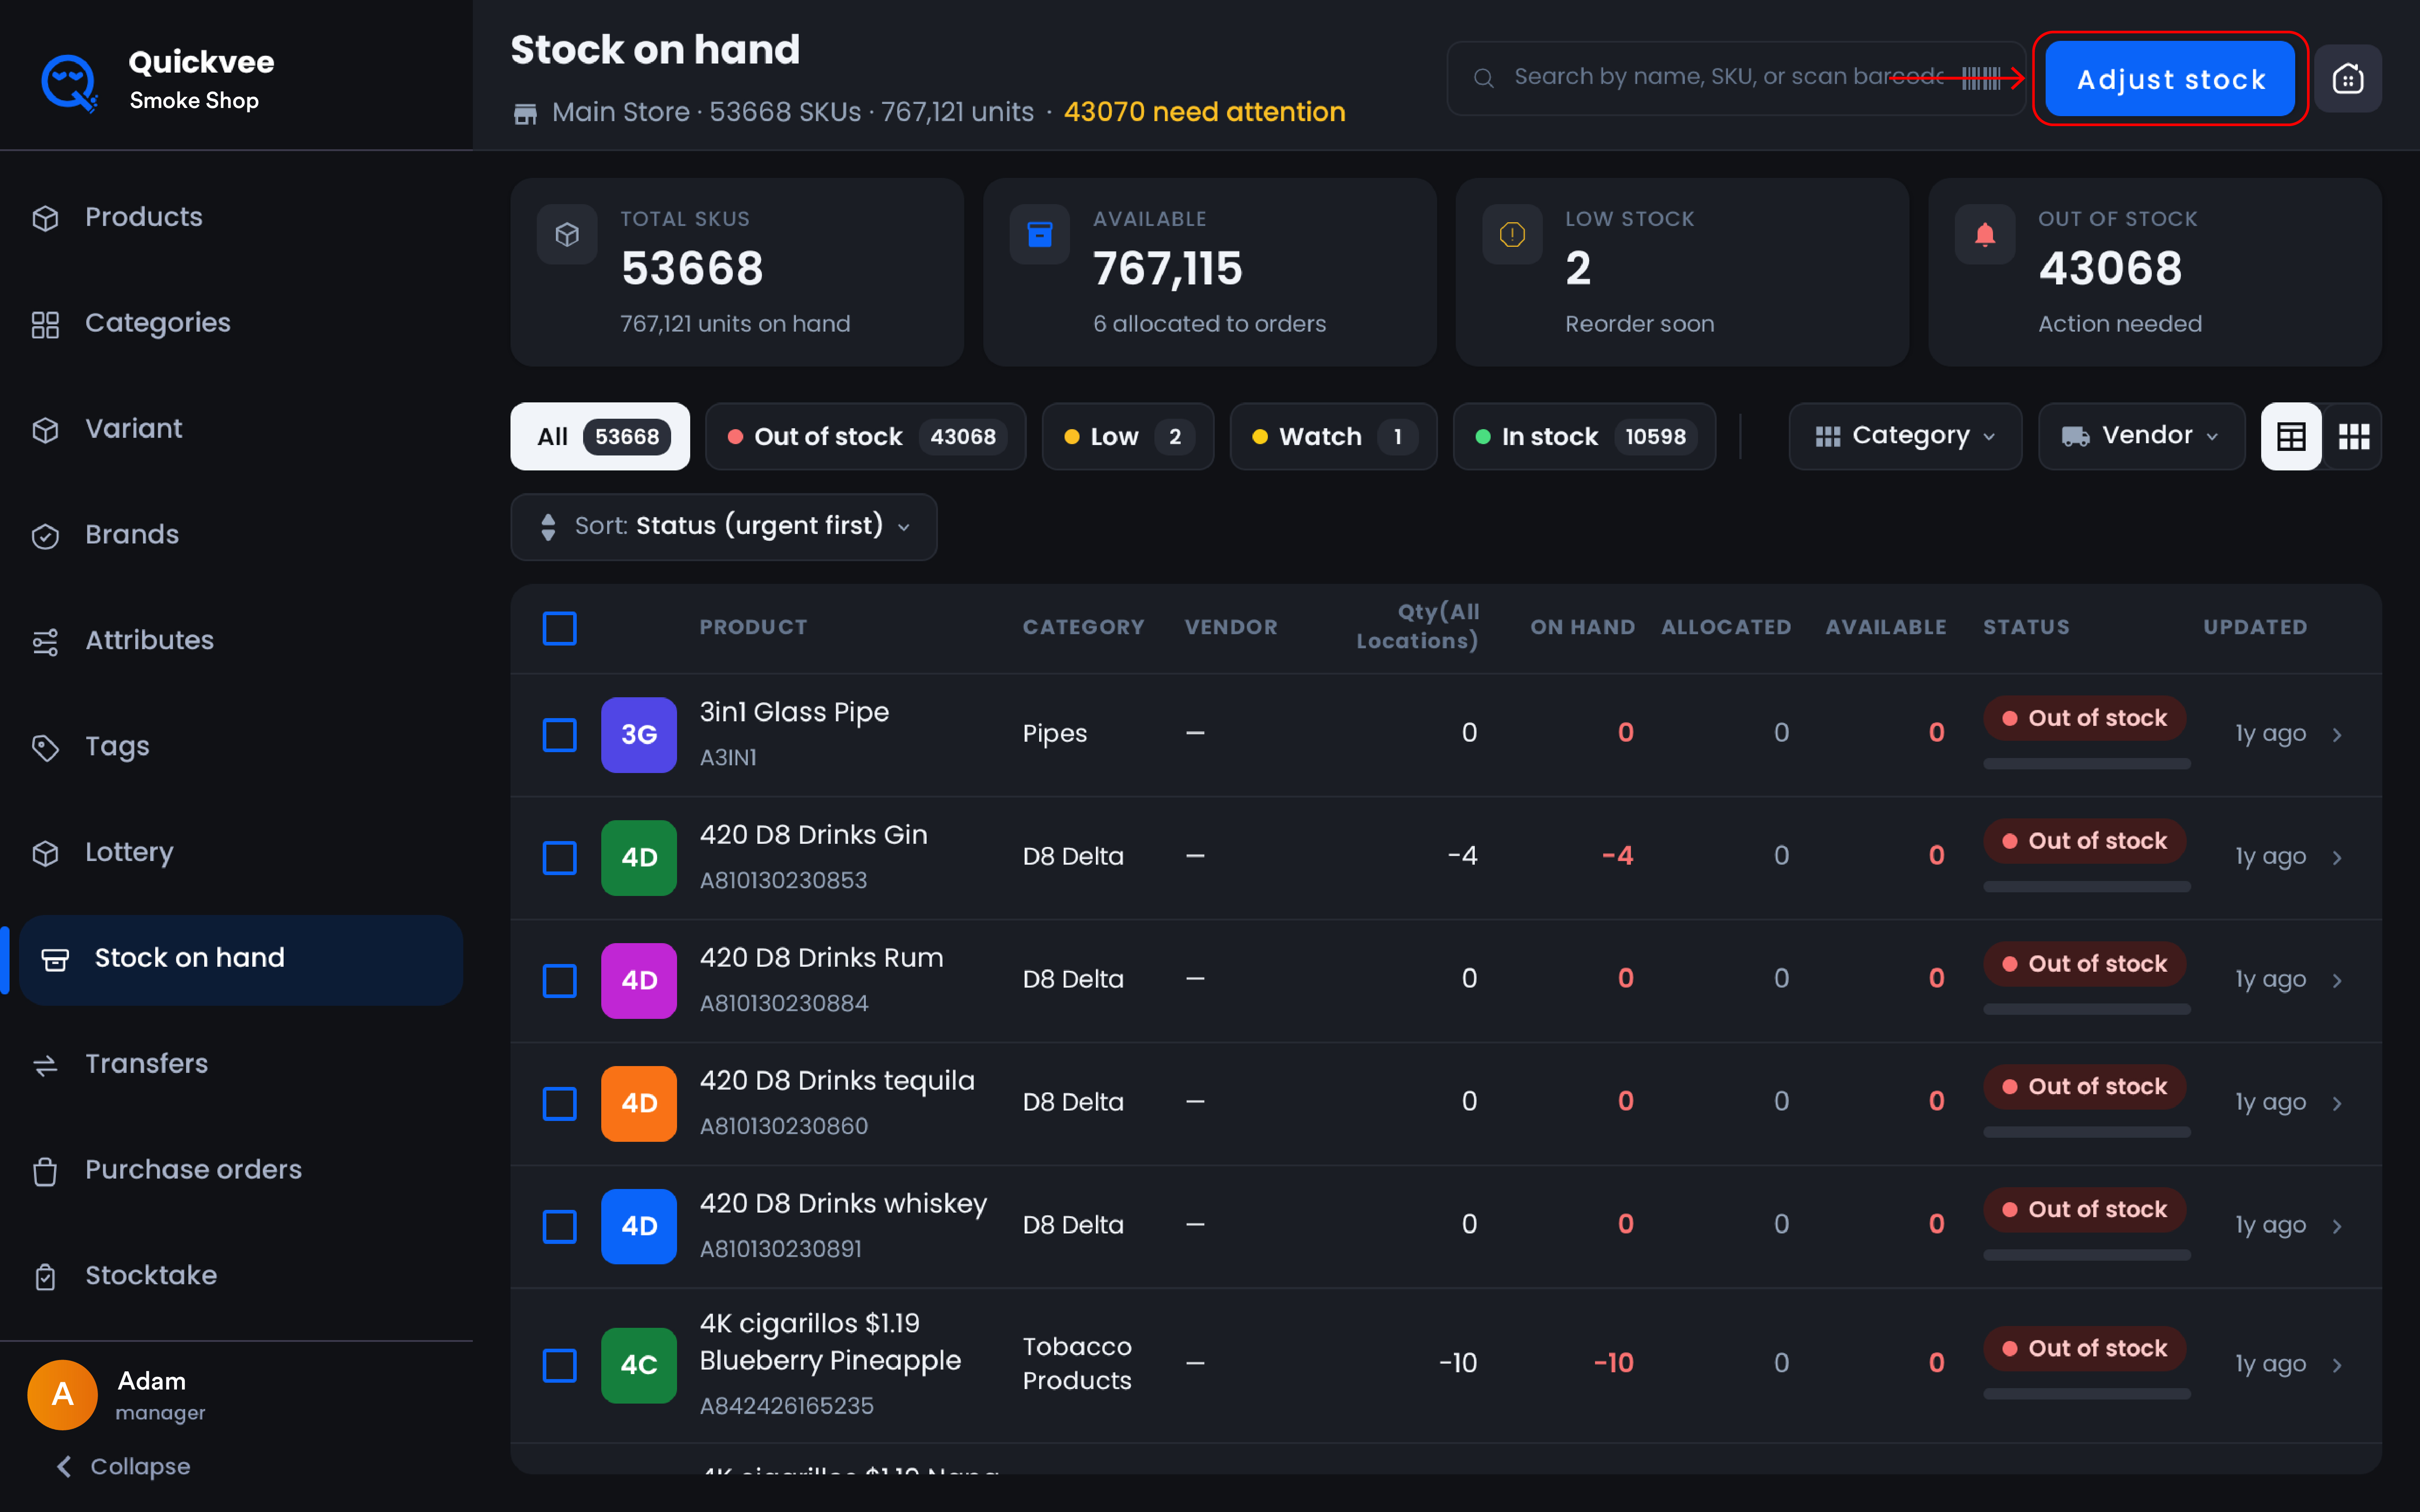Select the All 53668 filter tab
Image resolution: width=2420 pixels, height=1512 pixels.
tap(600, 436)
